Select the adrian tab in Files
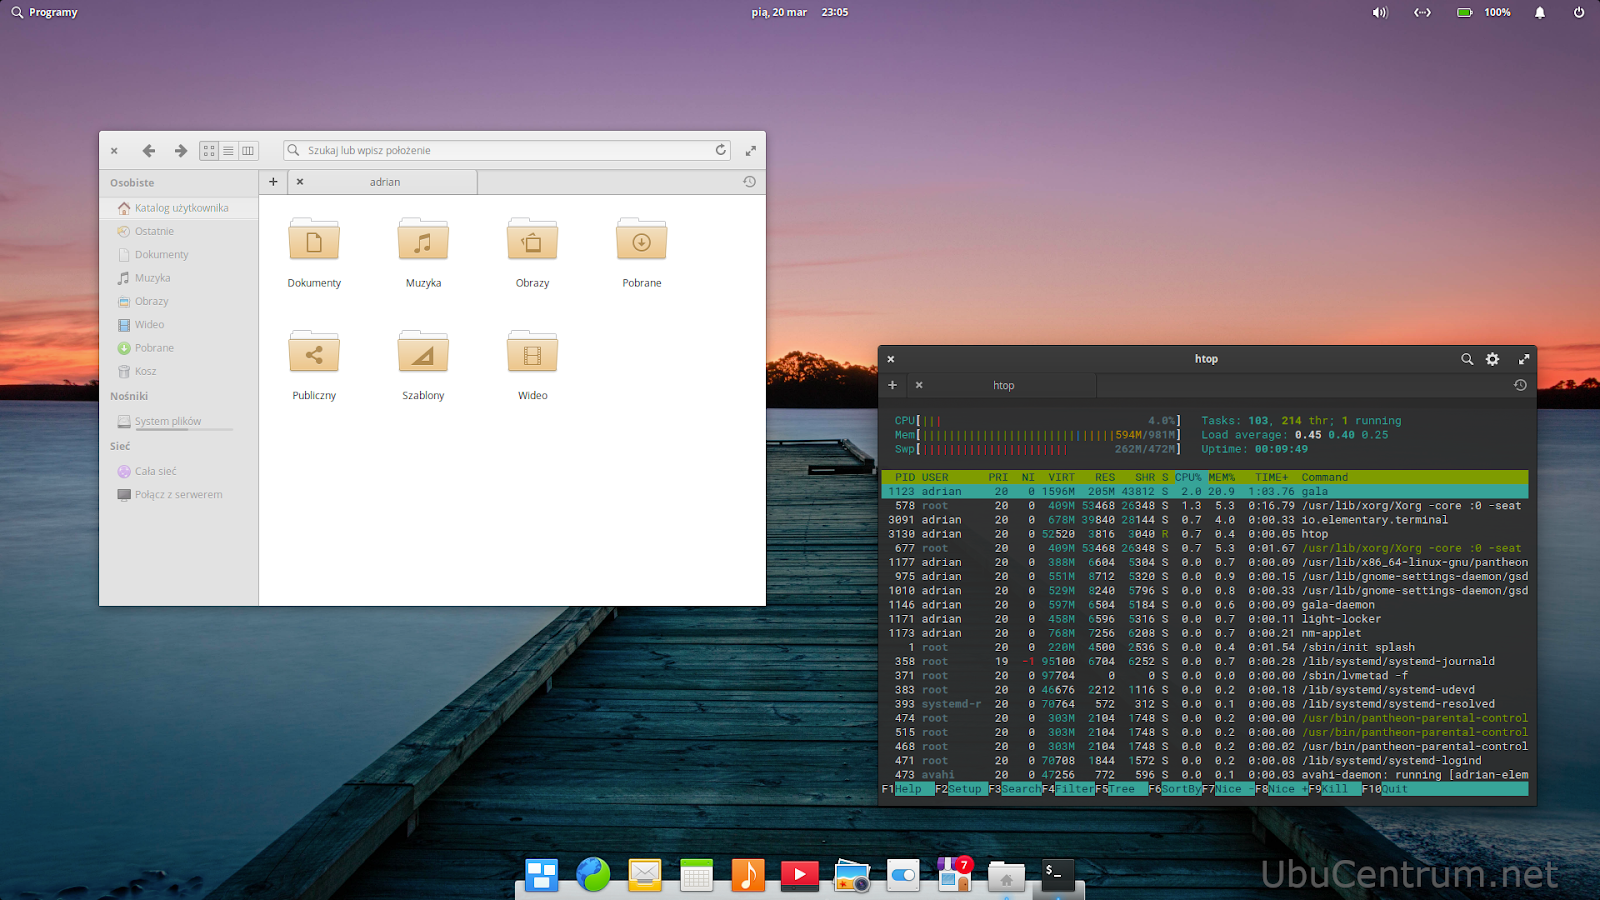This screenshot has width=1600, height=900. [x=384, y=182]
